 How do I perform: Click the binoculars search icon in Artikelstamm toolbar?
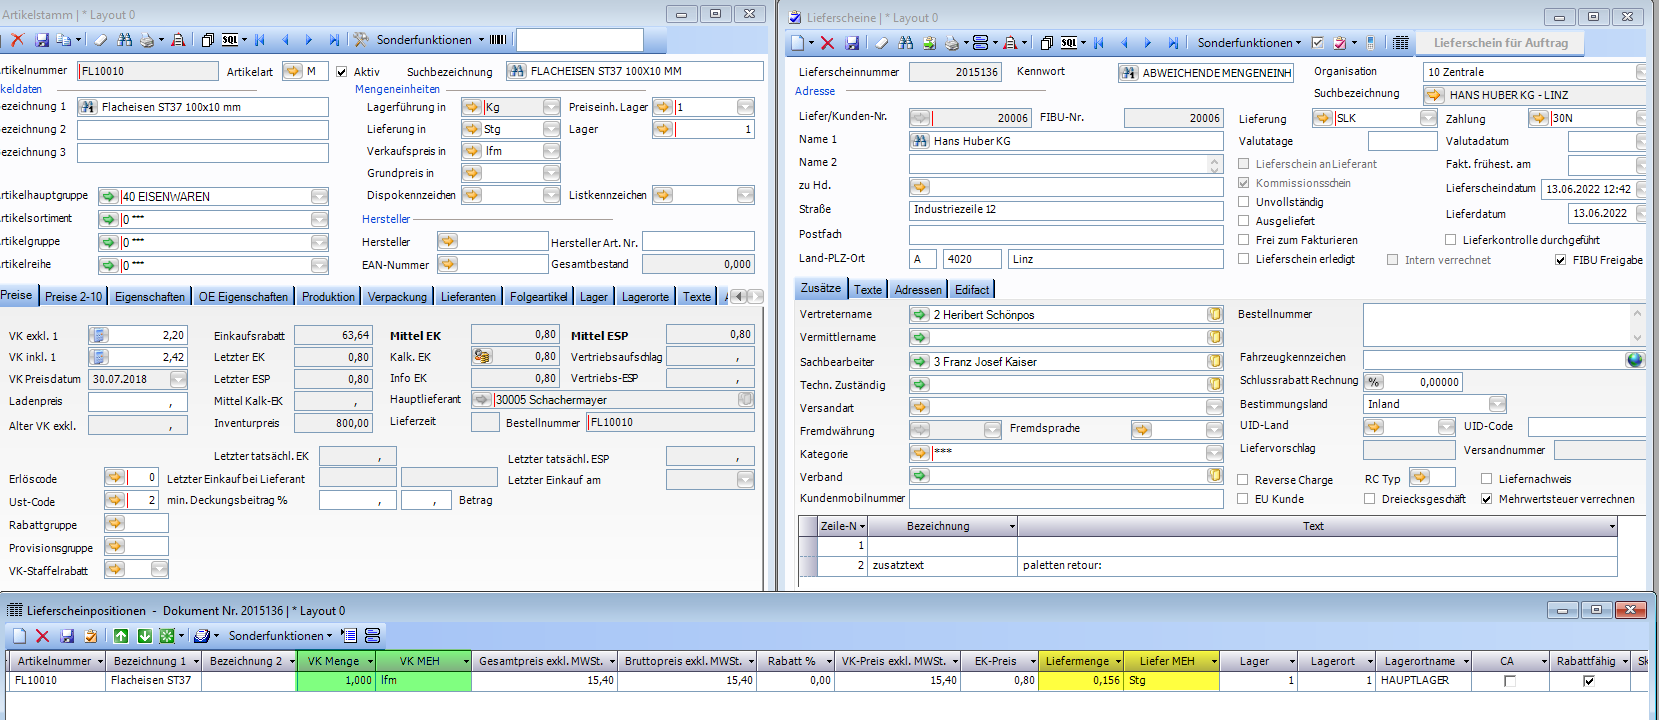pyautogui.click(x=124, y=40)
